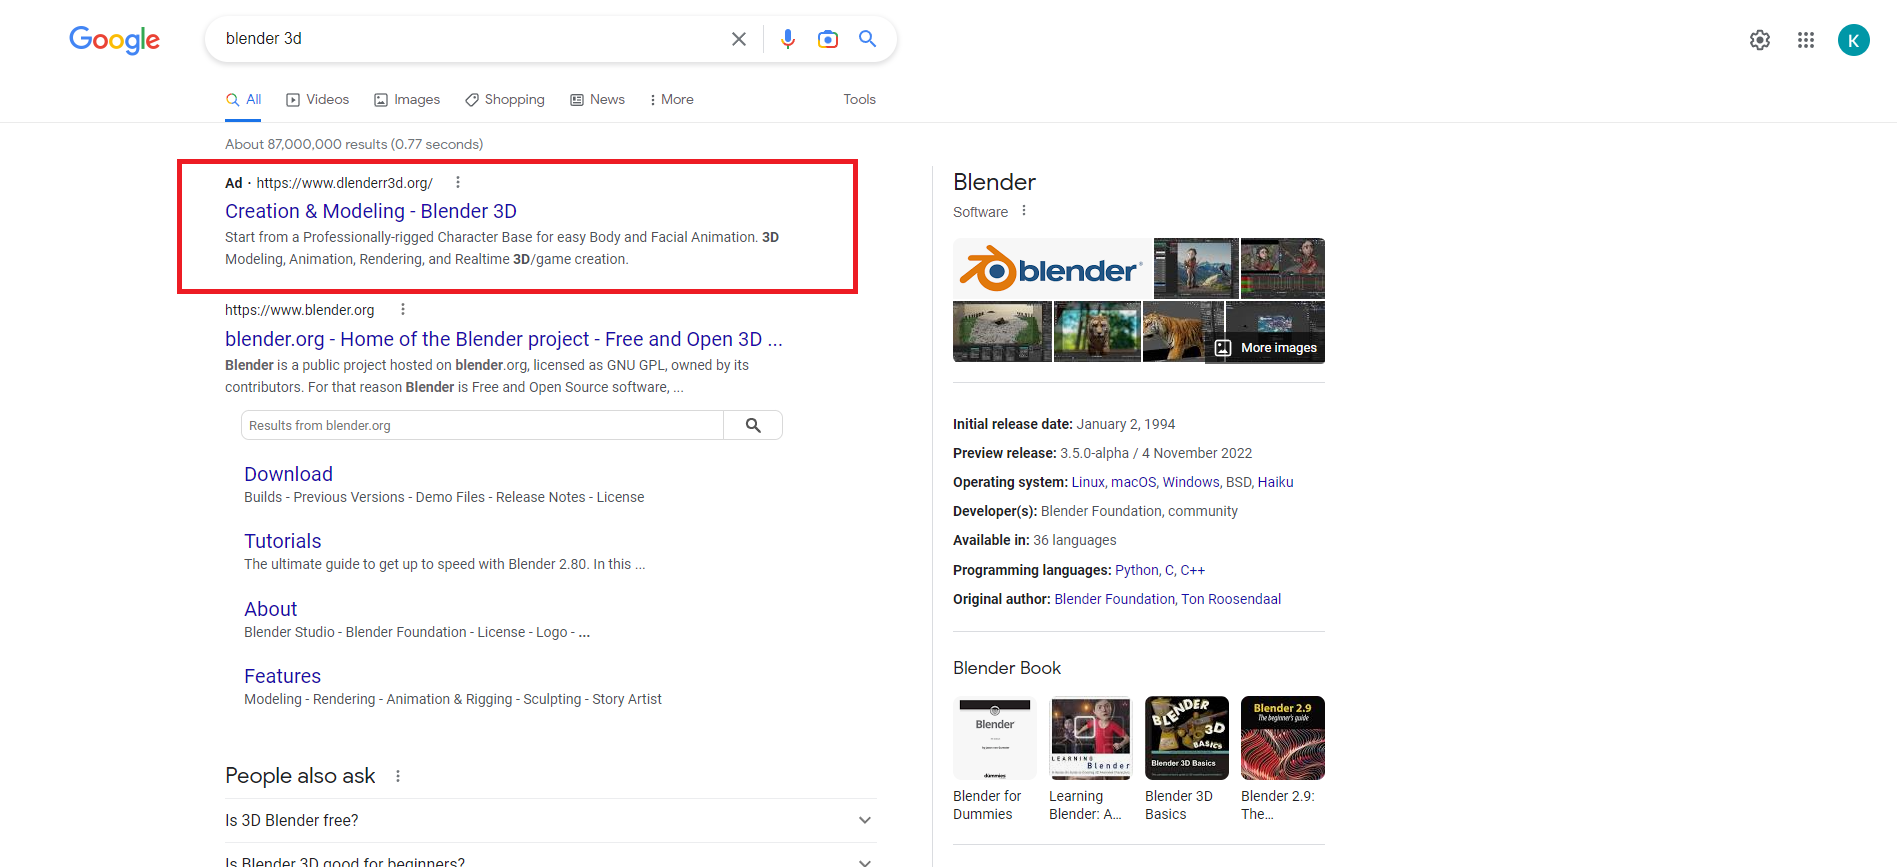Viewport: 1897px width, 867px height.
Task: Open the Blender Foundation original author link
Action: 1115,599
